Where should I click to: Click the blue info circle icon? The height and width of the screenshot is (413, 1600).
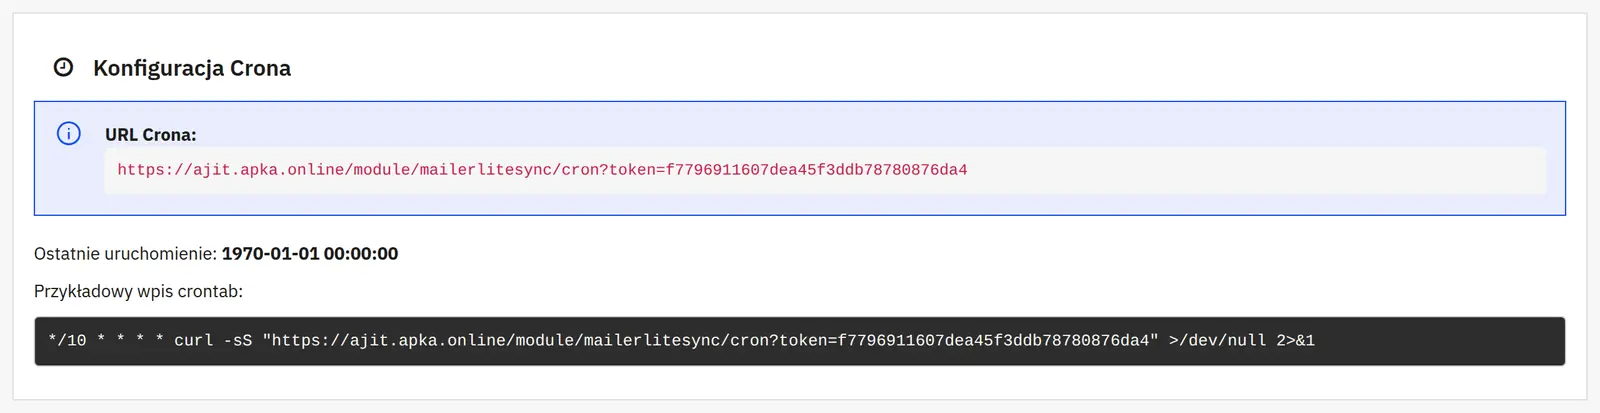pos(69,133)
